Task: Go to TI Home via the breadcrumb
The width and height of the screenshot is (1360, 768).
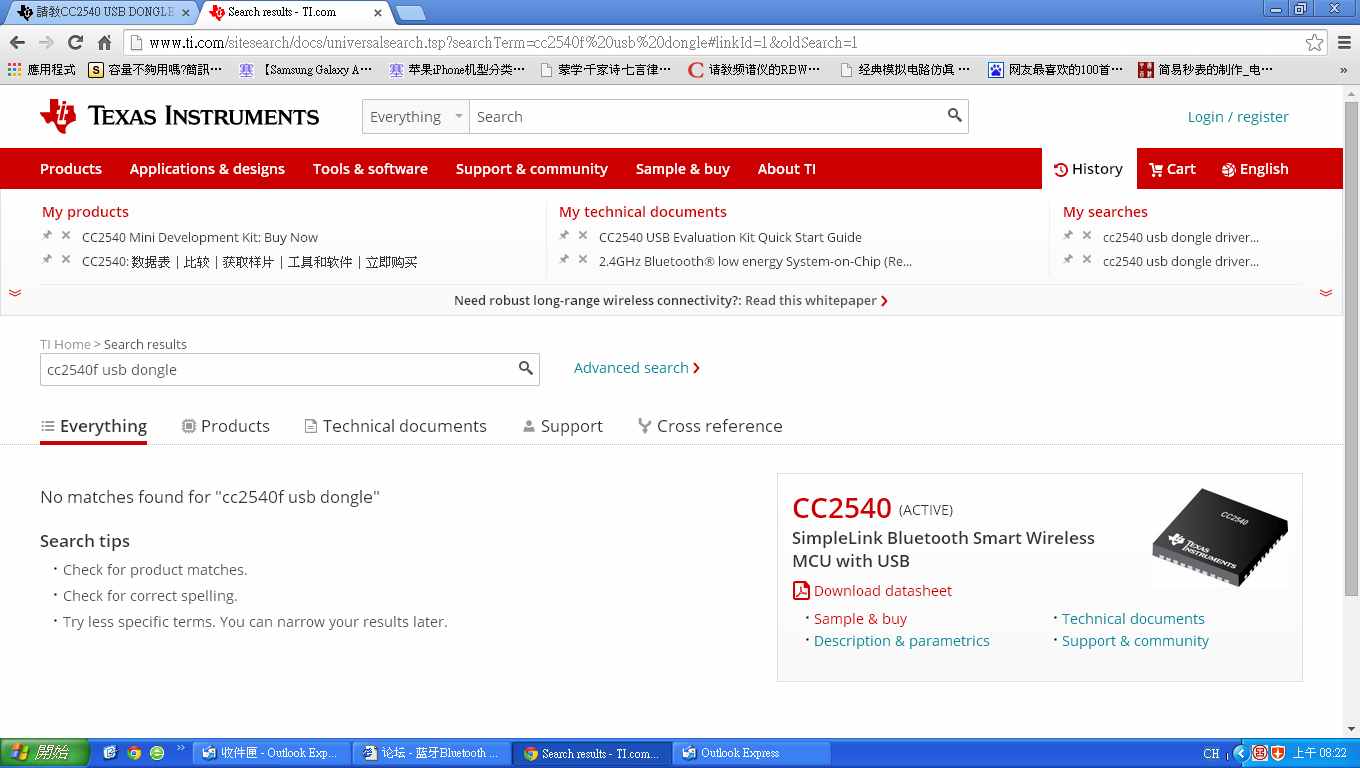Action: click(x=65, y=344)
